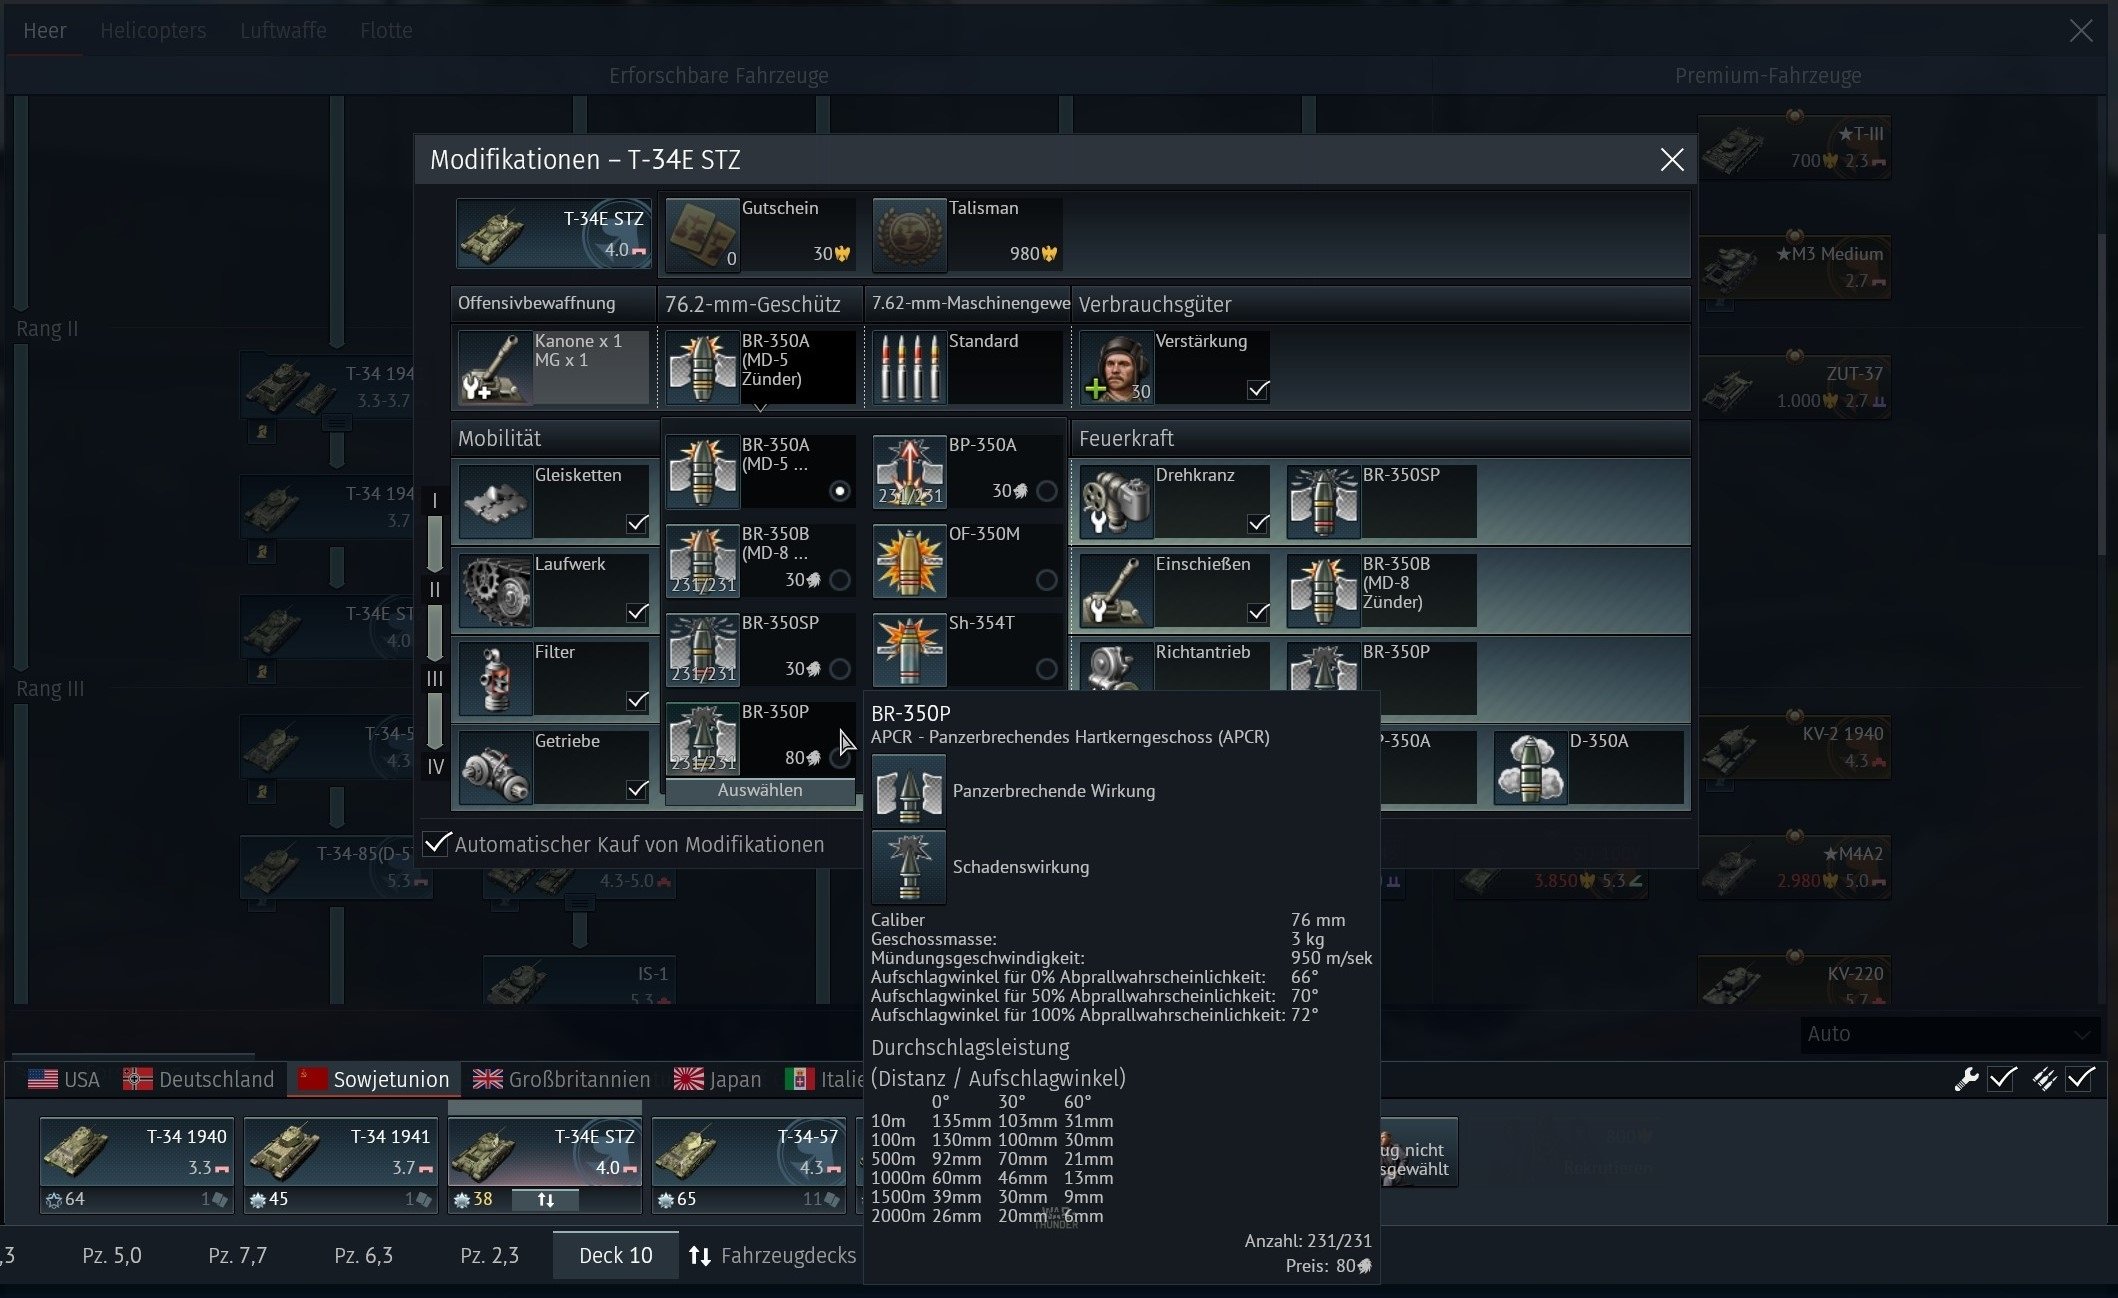Select the T-34 1941 crew slot
This screenshot has width=2118, height=1298.
341,1165
